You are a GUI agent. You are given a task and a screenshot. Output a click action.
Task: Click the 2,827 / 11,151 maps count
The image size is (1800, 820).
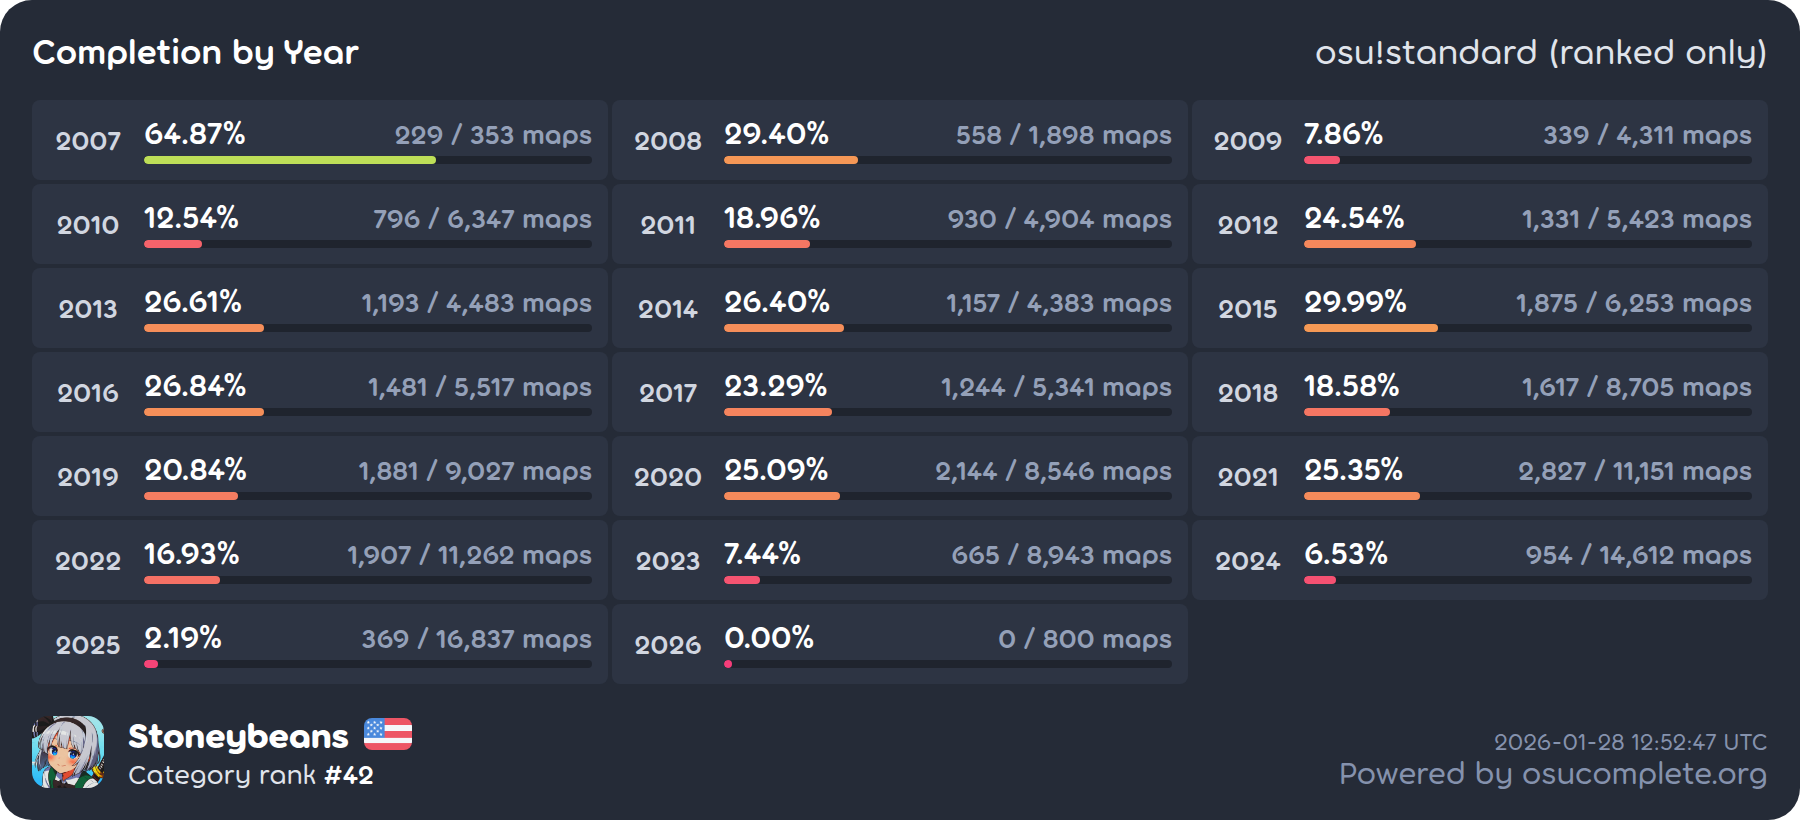1634,471
